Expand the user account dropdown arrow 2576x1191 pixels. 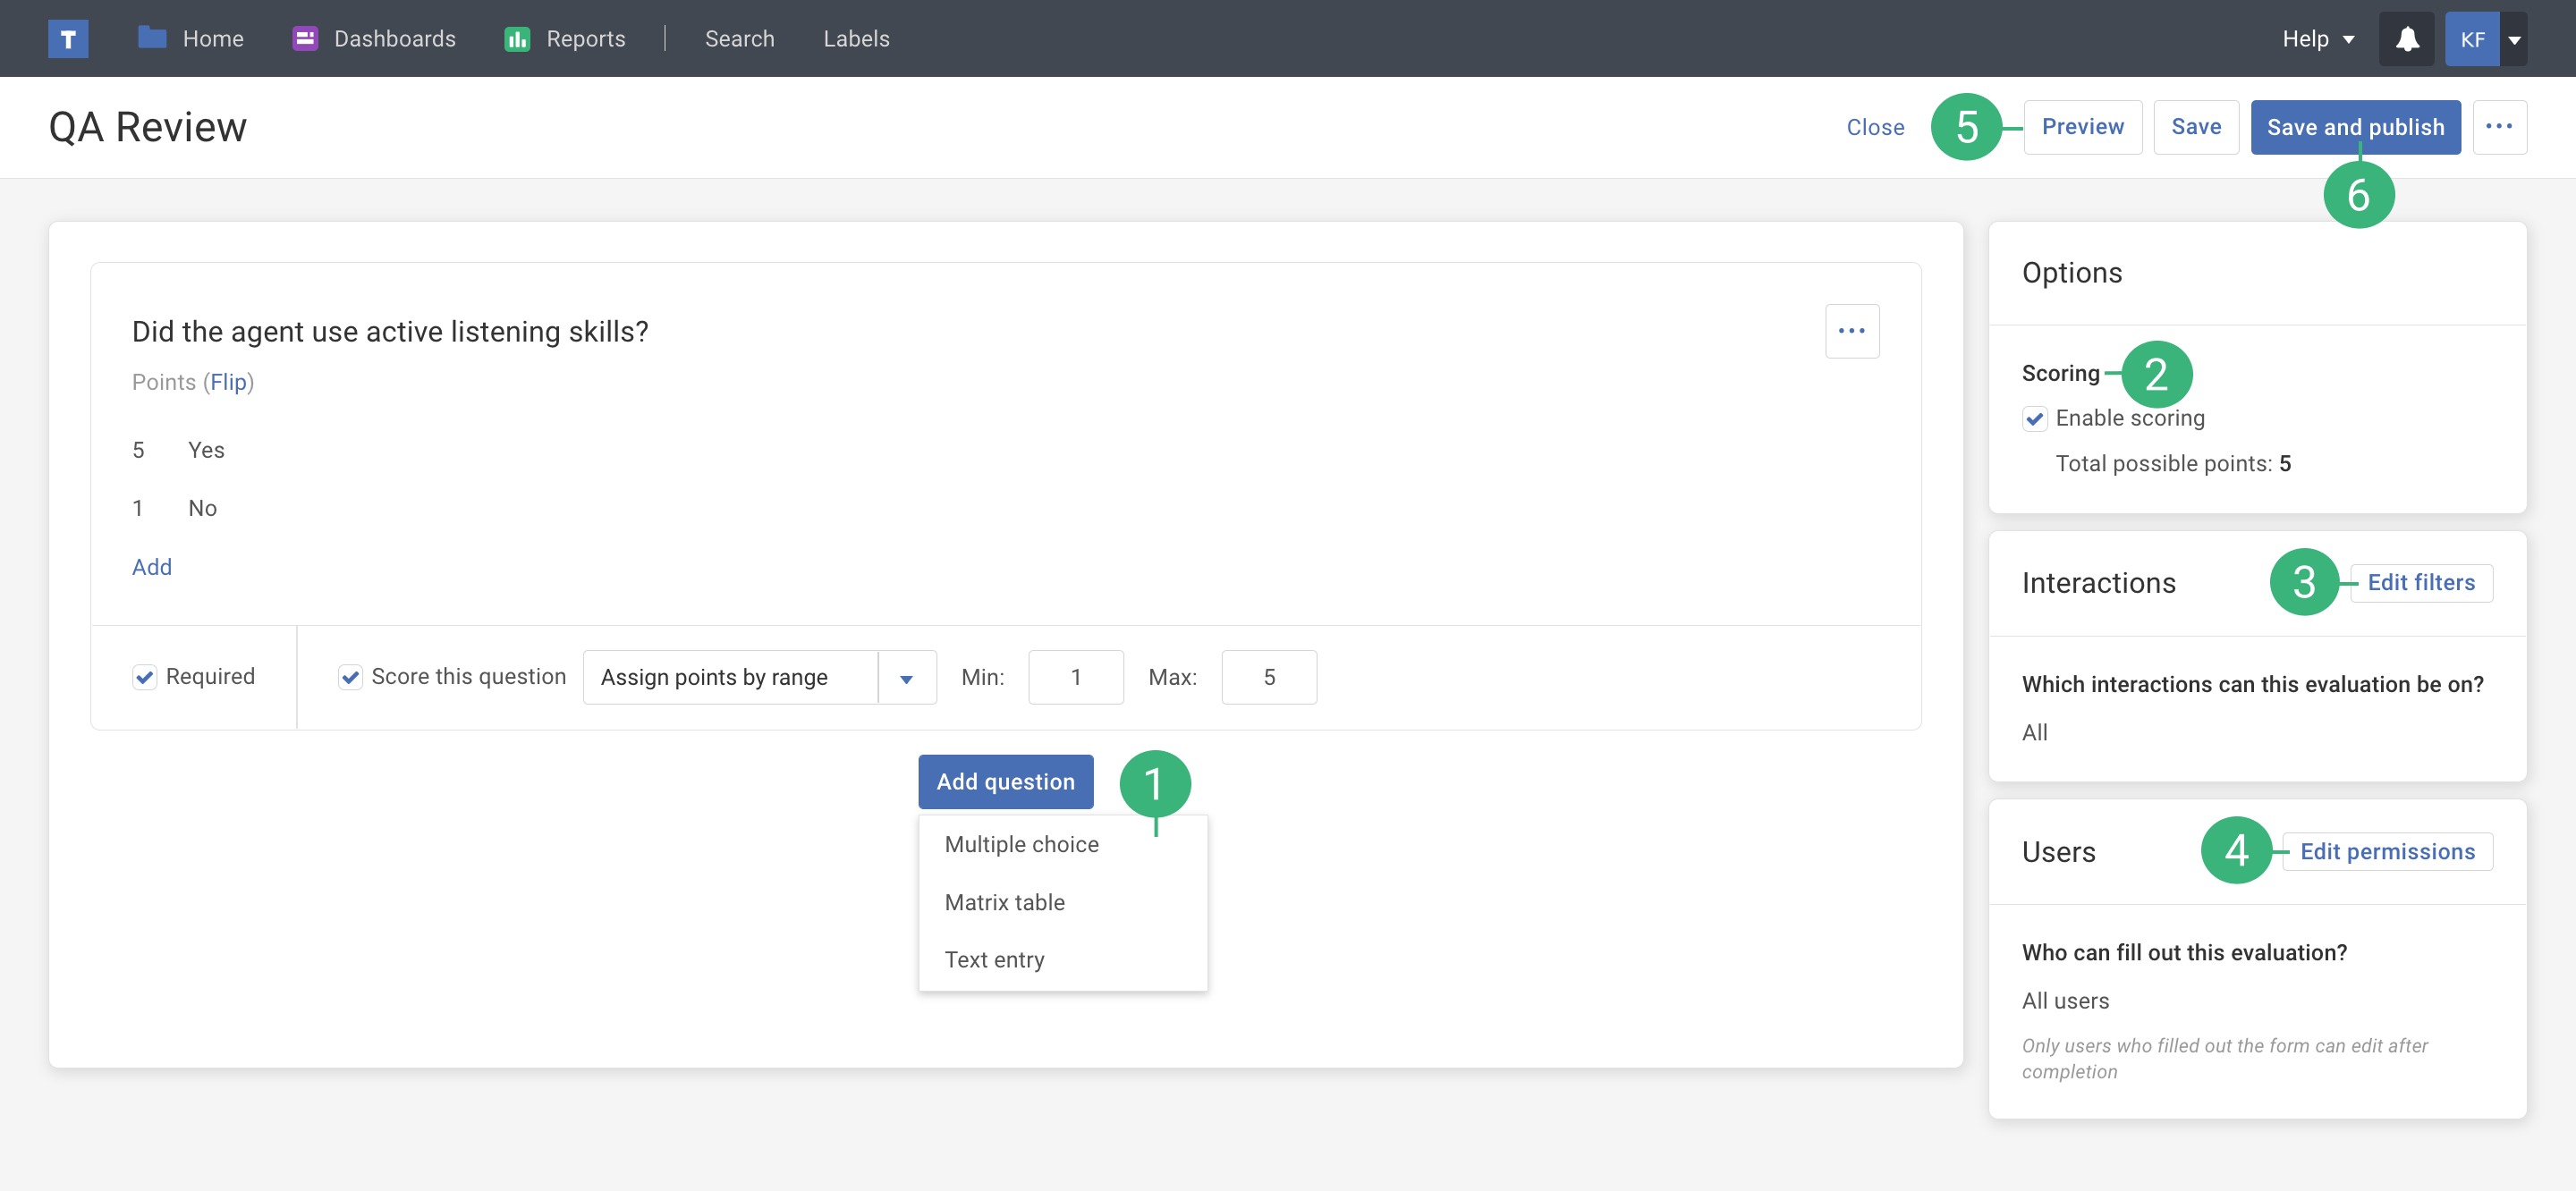tap(2514, 40)
